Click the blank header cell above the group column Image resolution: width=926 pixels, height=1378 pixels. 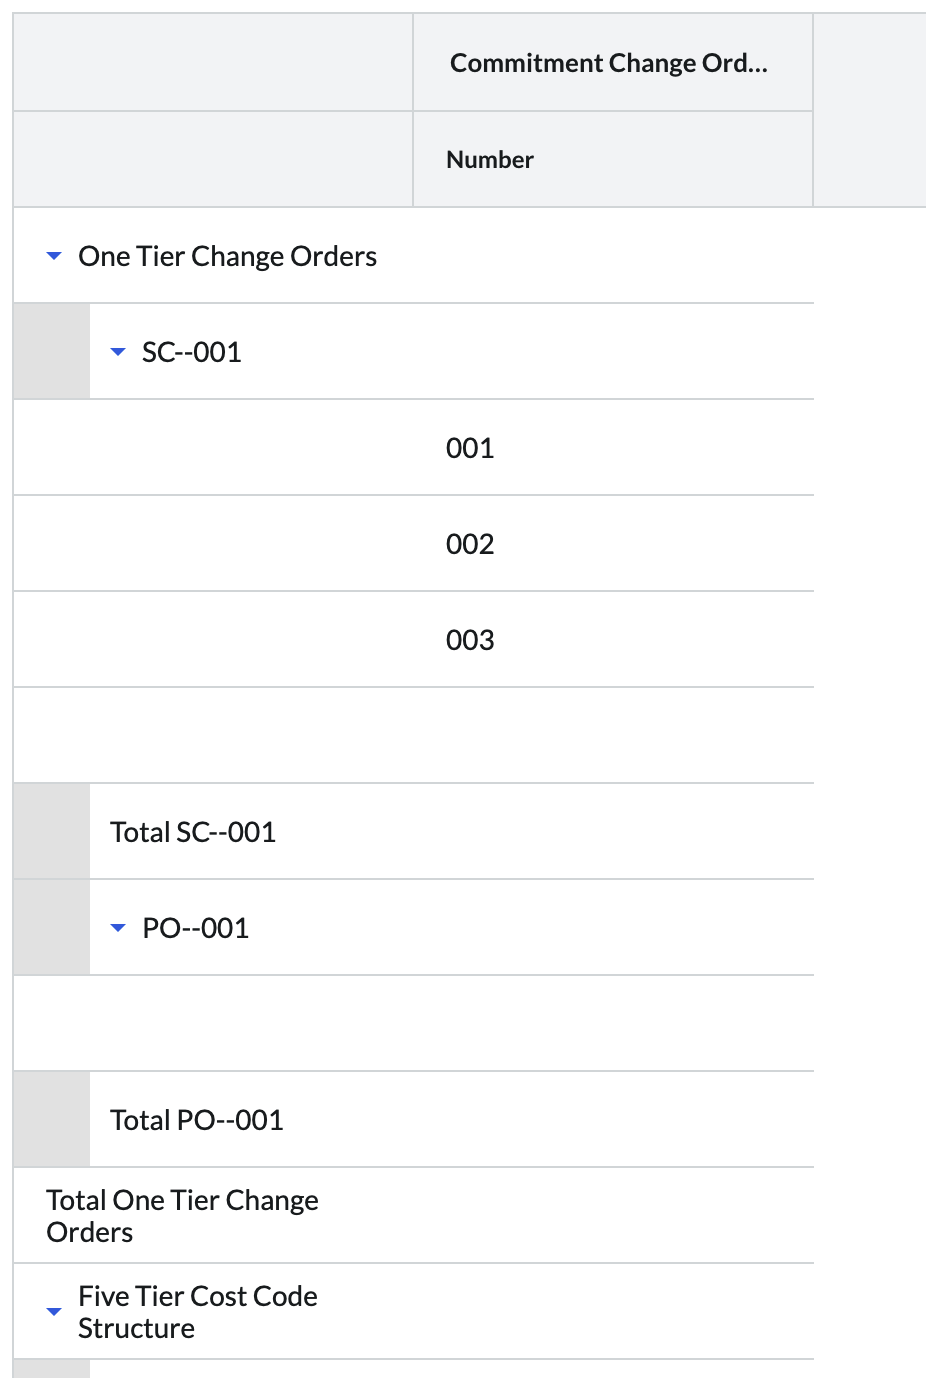coord(213,62)
